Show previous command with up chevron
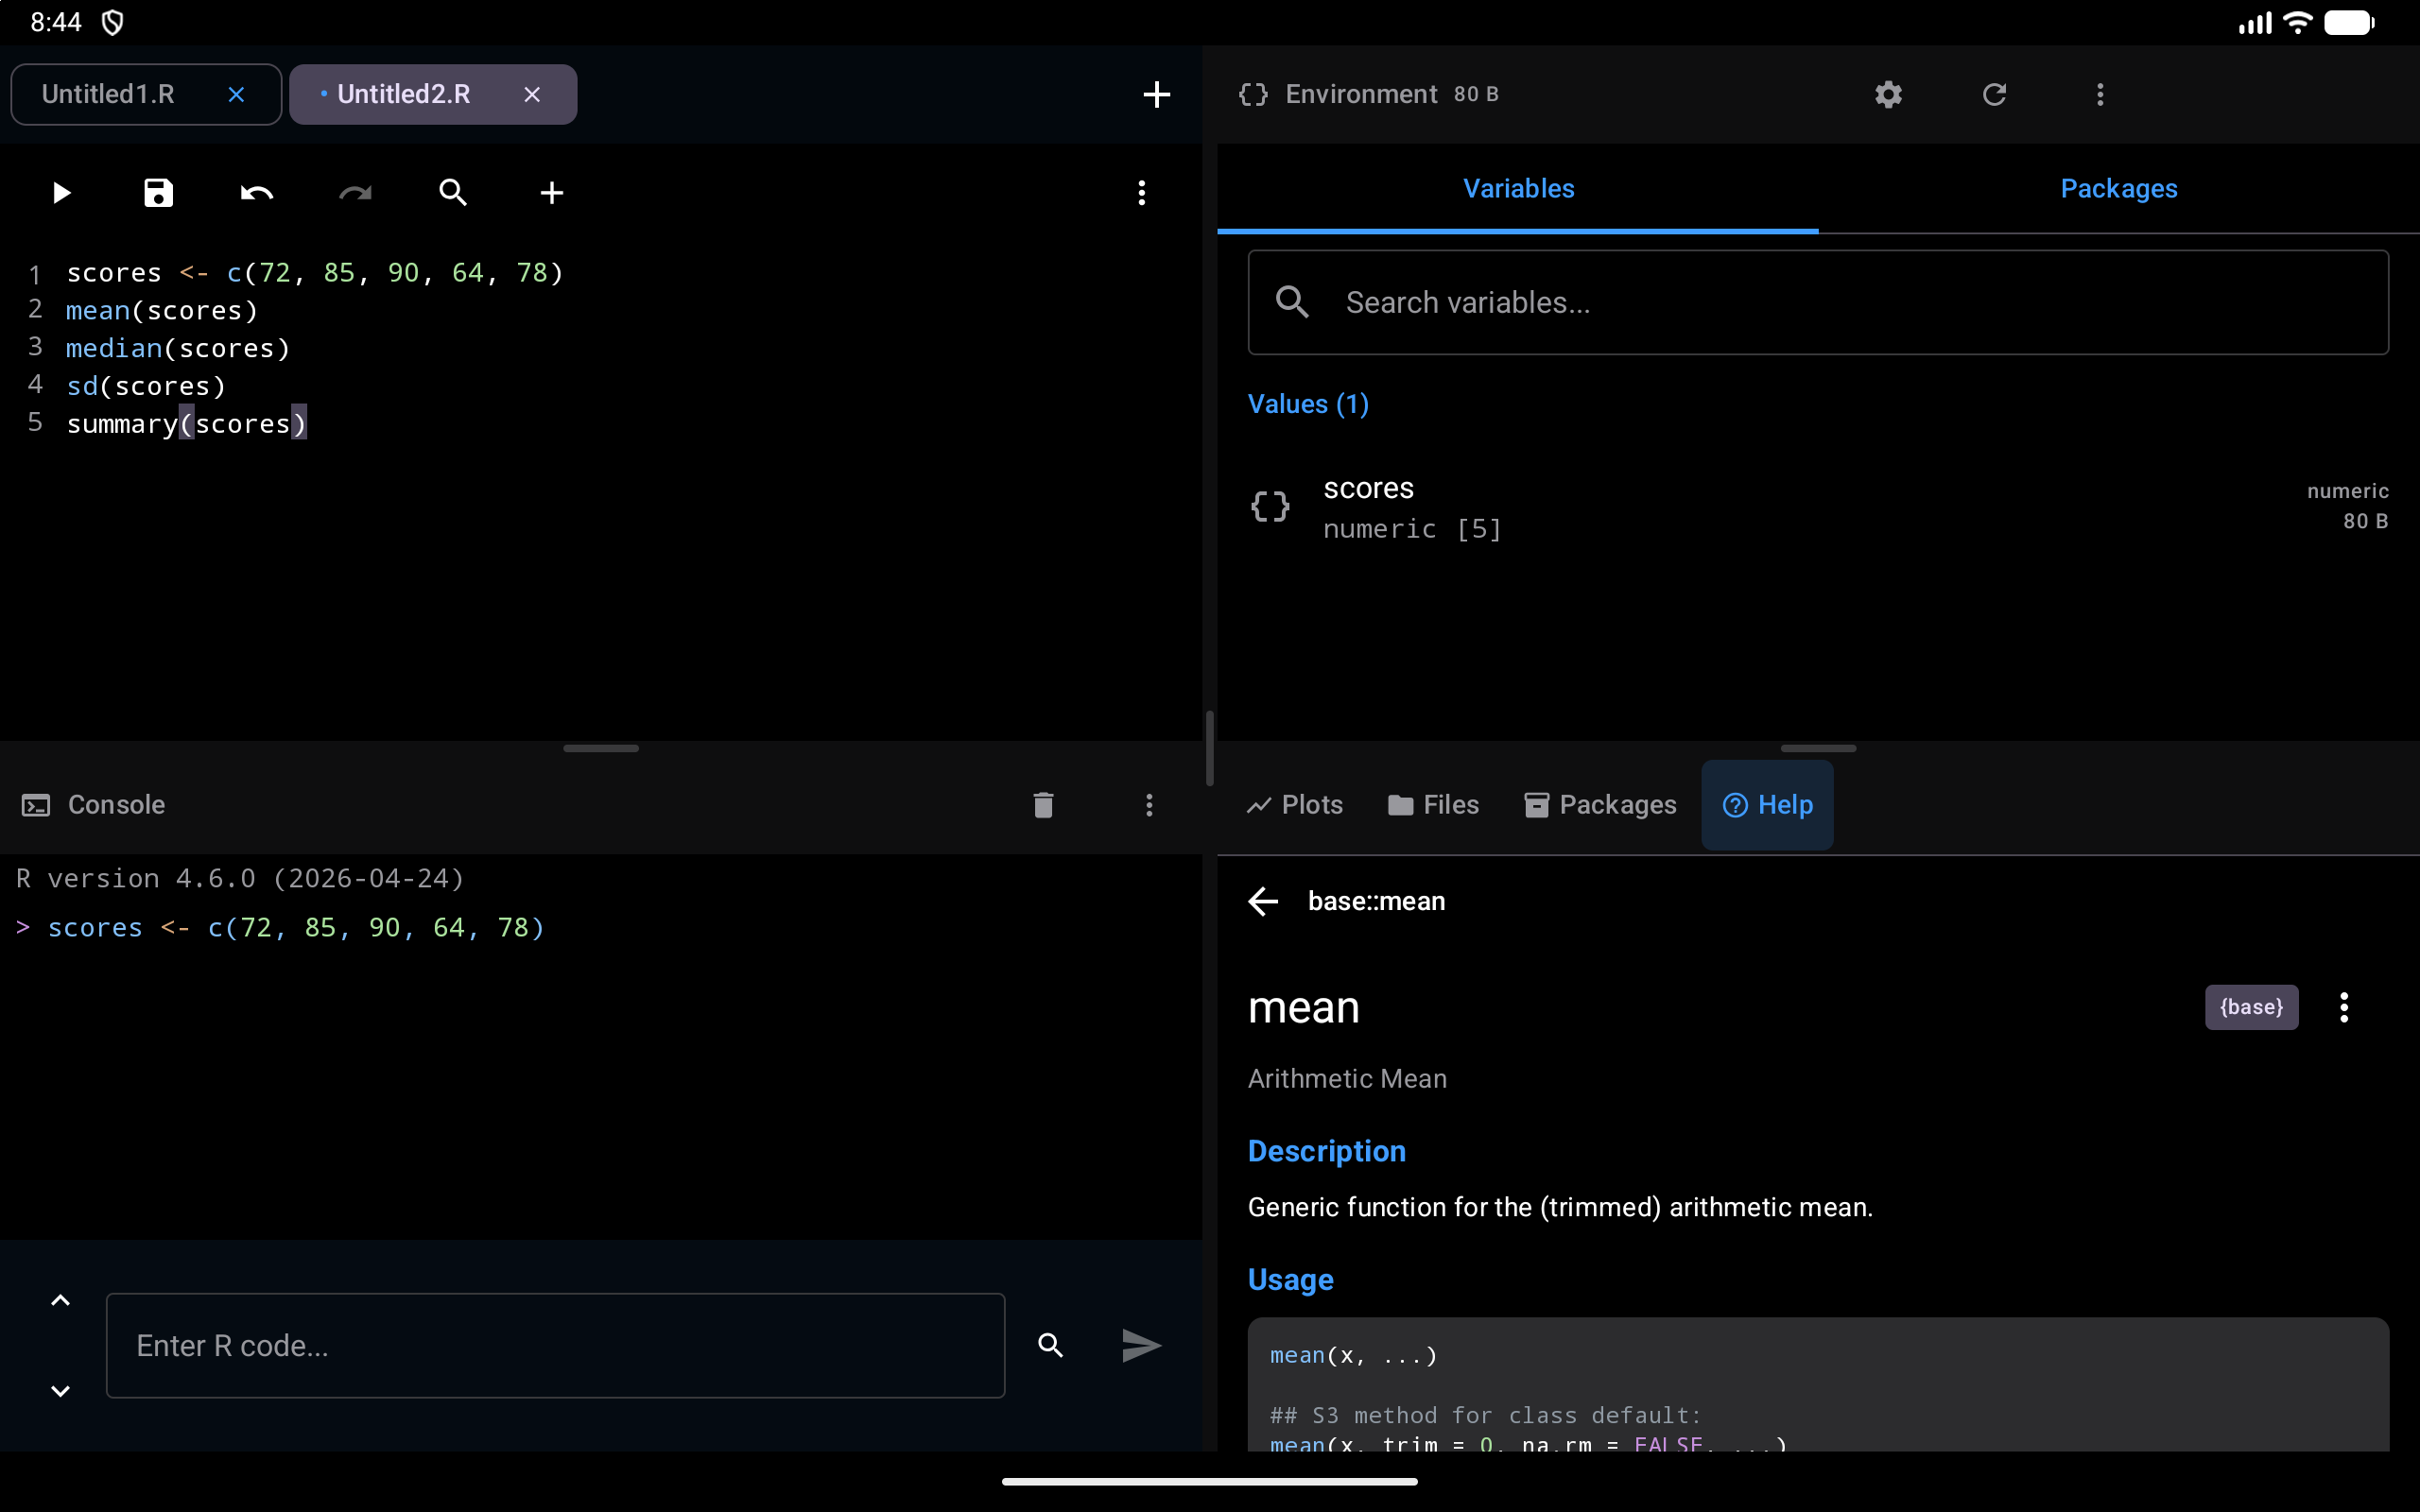 pos(60,1300)
